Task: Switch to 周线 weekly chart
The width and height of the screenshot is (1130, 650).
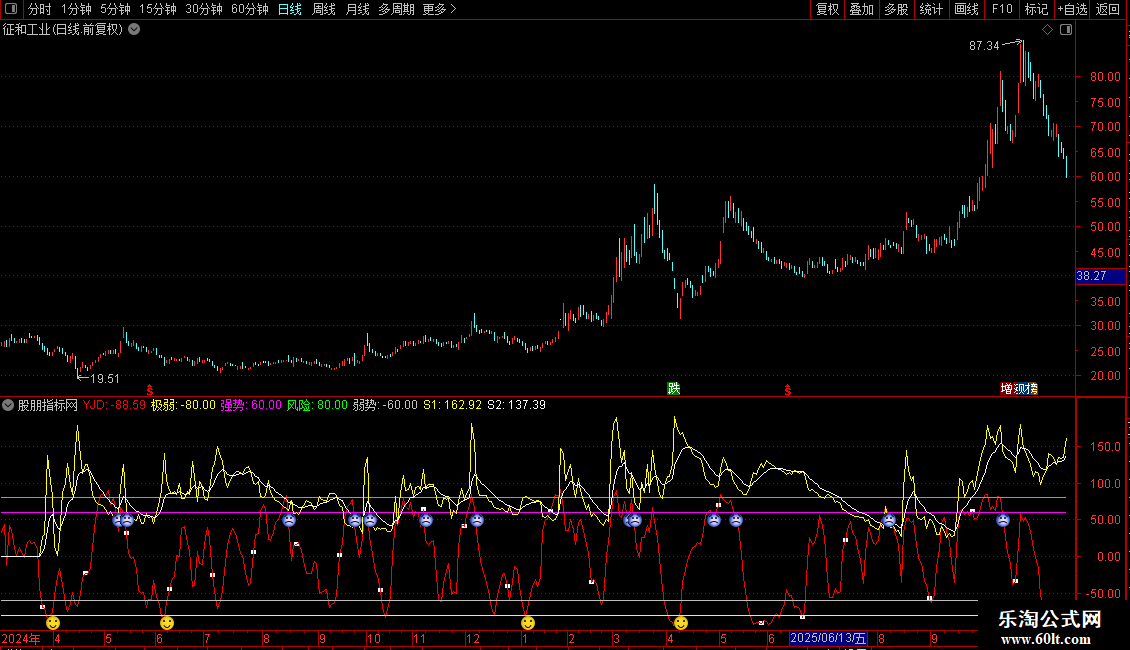Action: tap(324, 9)
